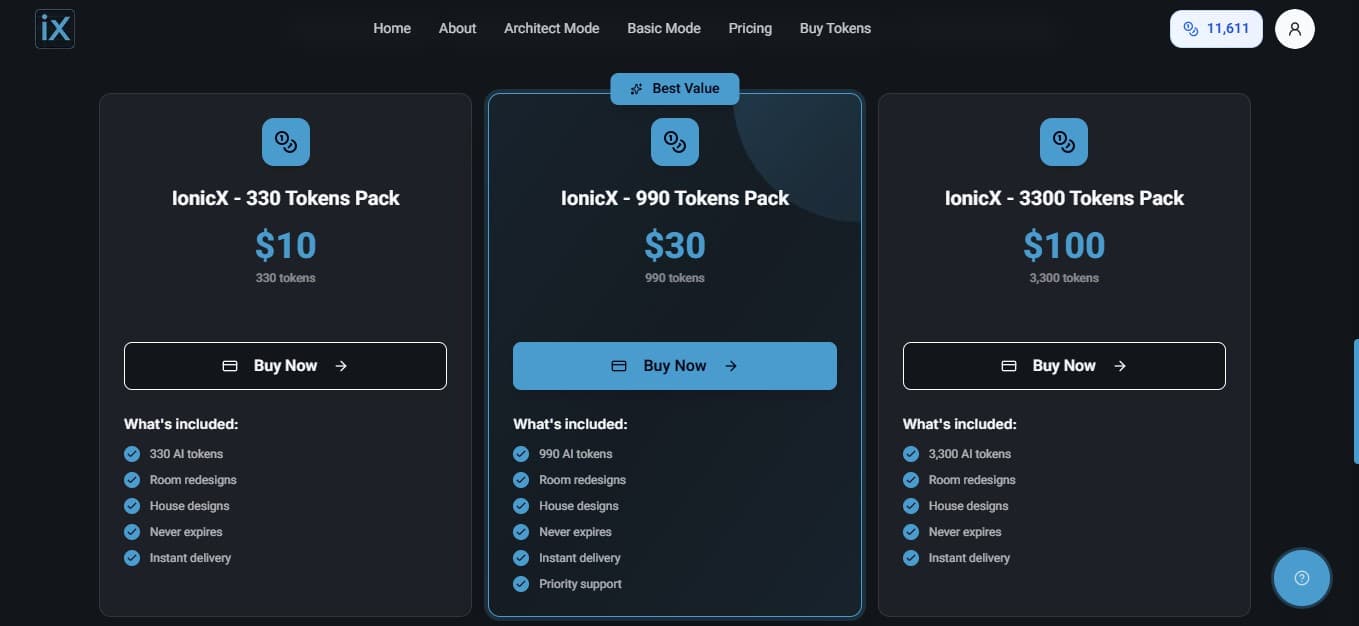Click the checkmark next to 3,300 AI tokens

910,453
